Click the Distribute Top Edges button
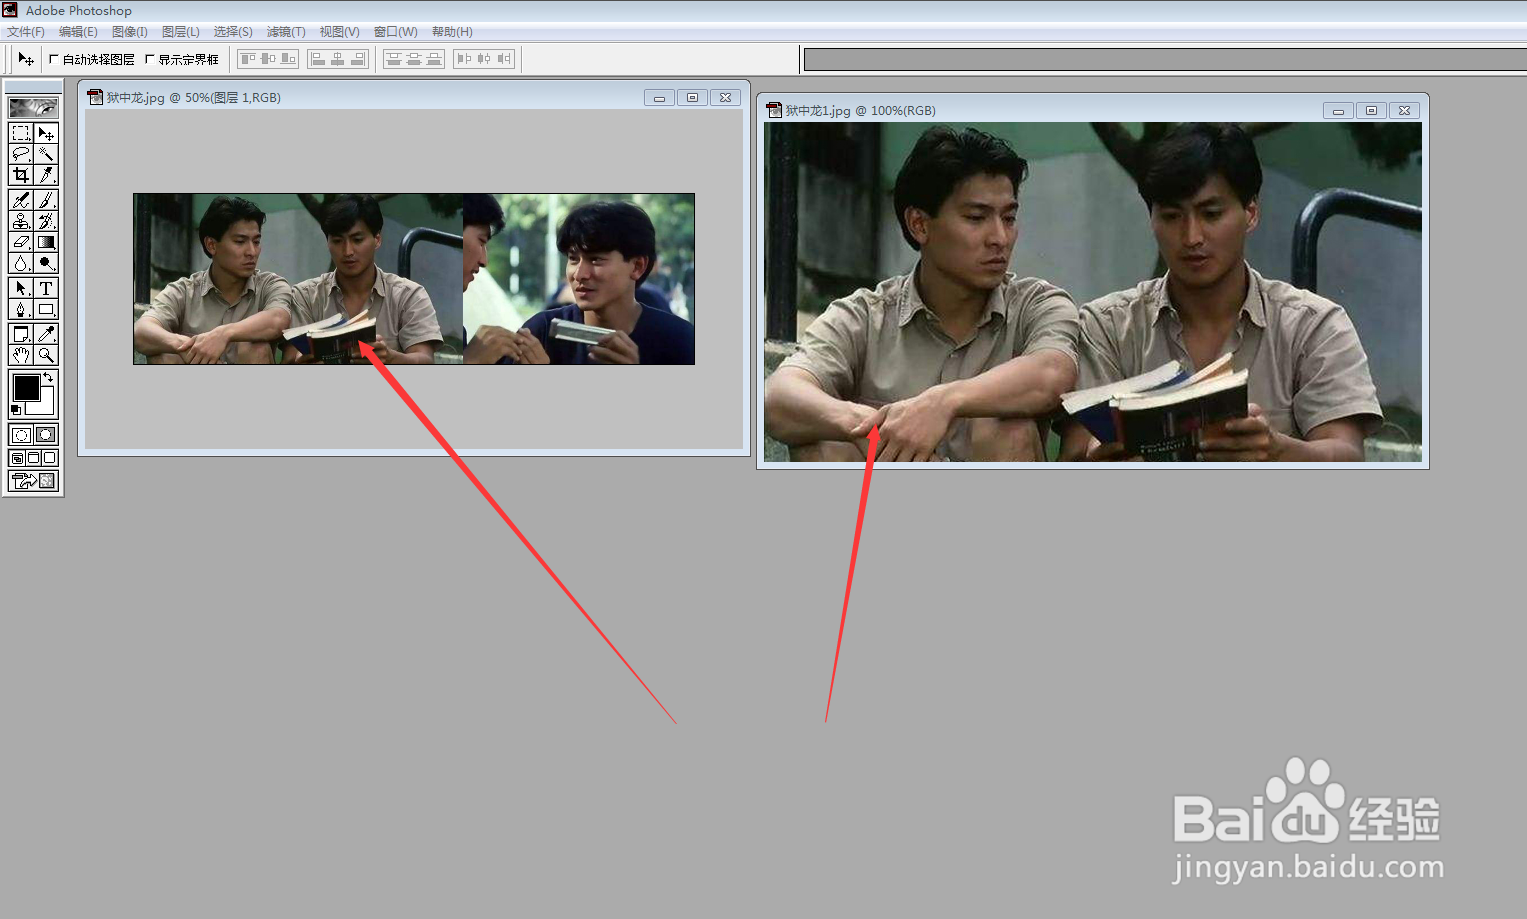Image resolution: width=1527 pixels, height=919 pixels. pos(394,59)
